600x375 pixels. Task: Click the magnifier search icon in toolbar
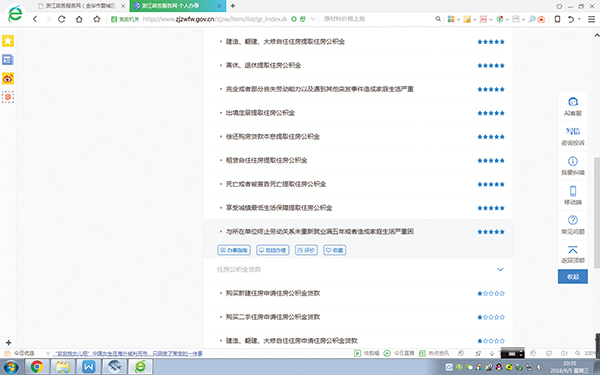click(438, 19)
